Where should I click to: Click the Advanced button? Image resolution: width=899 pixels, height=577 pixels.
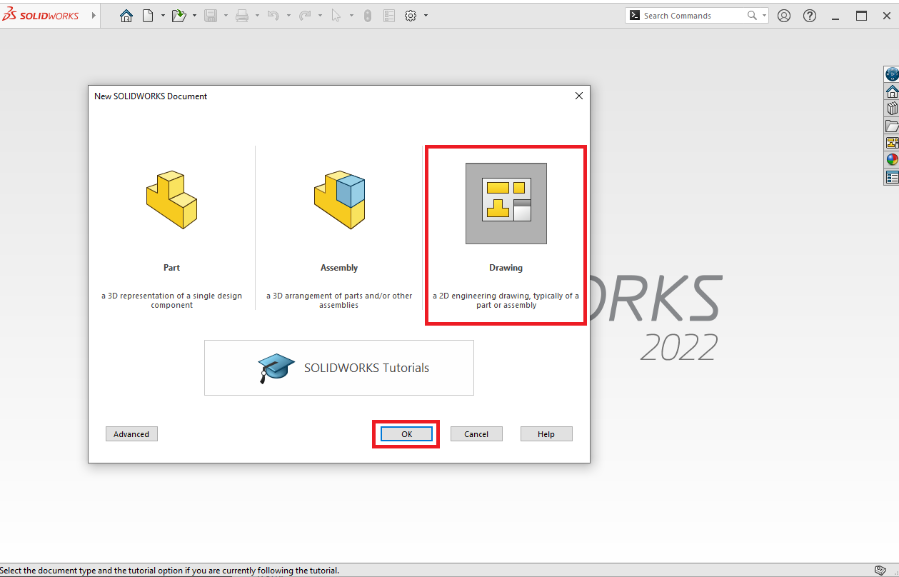pyautogui.click(x=131, y=434)
